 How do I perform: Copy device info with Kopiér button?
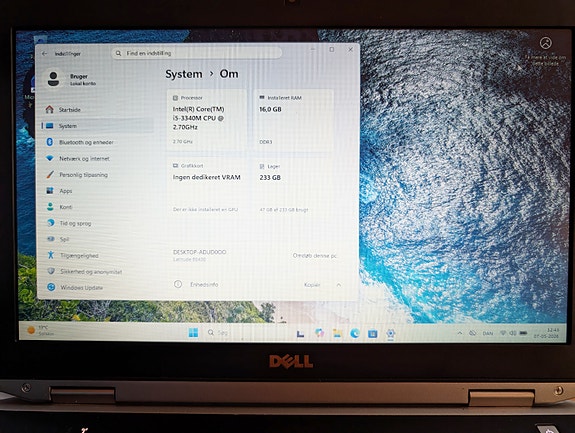point(312,285)
